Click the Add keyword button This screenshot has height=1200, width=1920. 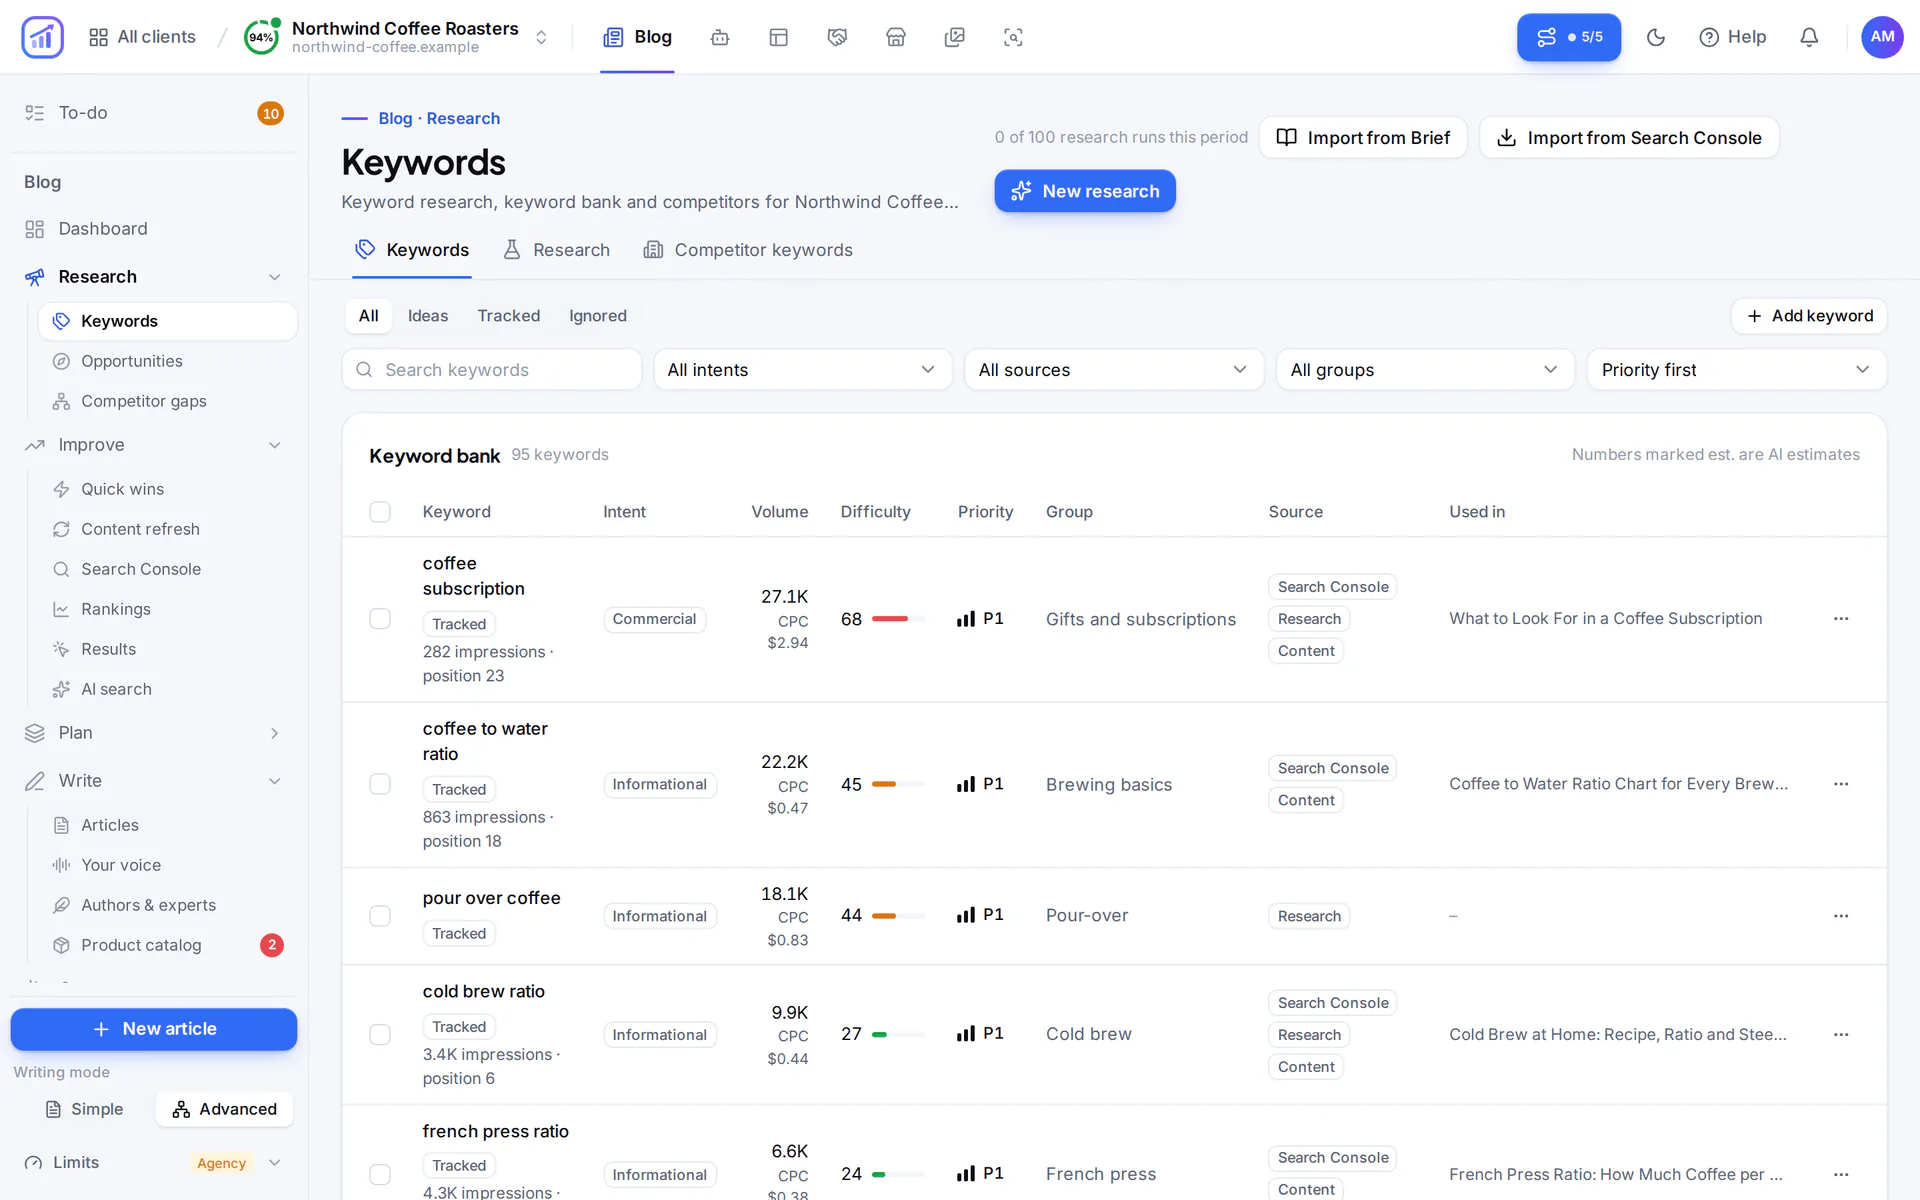(1809, 316)
